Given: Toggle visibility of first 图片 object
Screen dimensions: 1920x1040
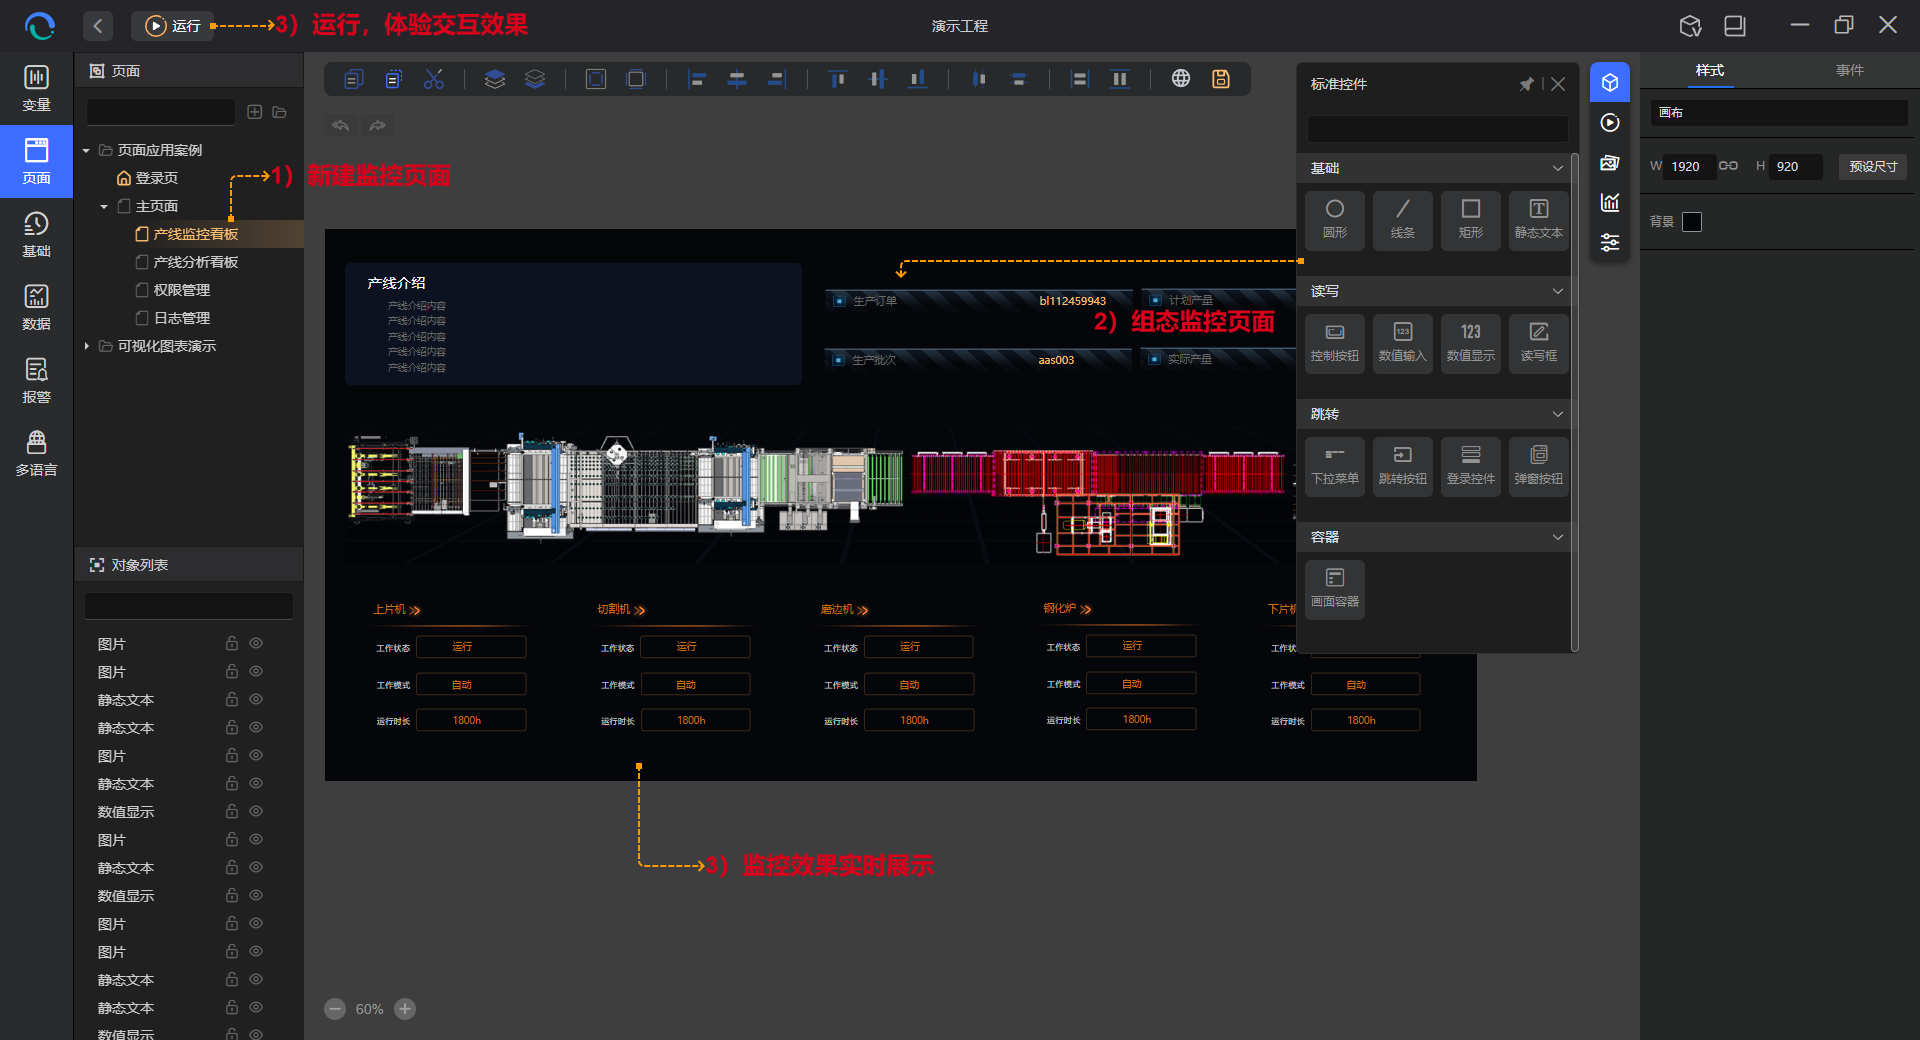Looking at the screenshot, I should (x=256, y=643).
